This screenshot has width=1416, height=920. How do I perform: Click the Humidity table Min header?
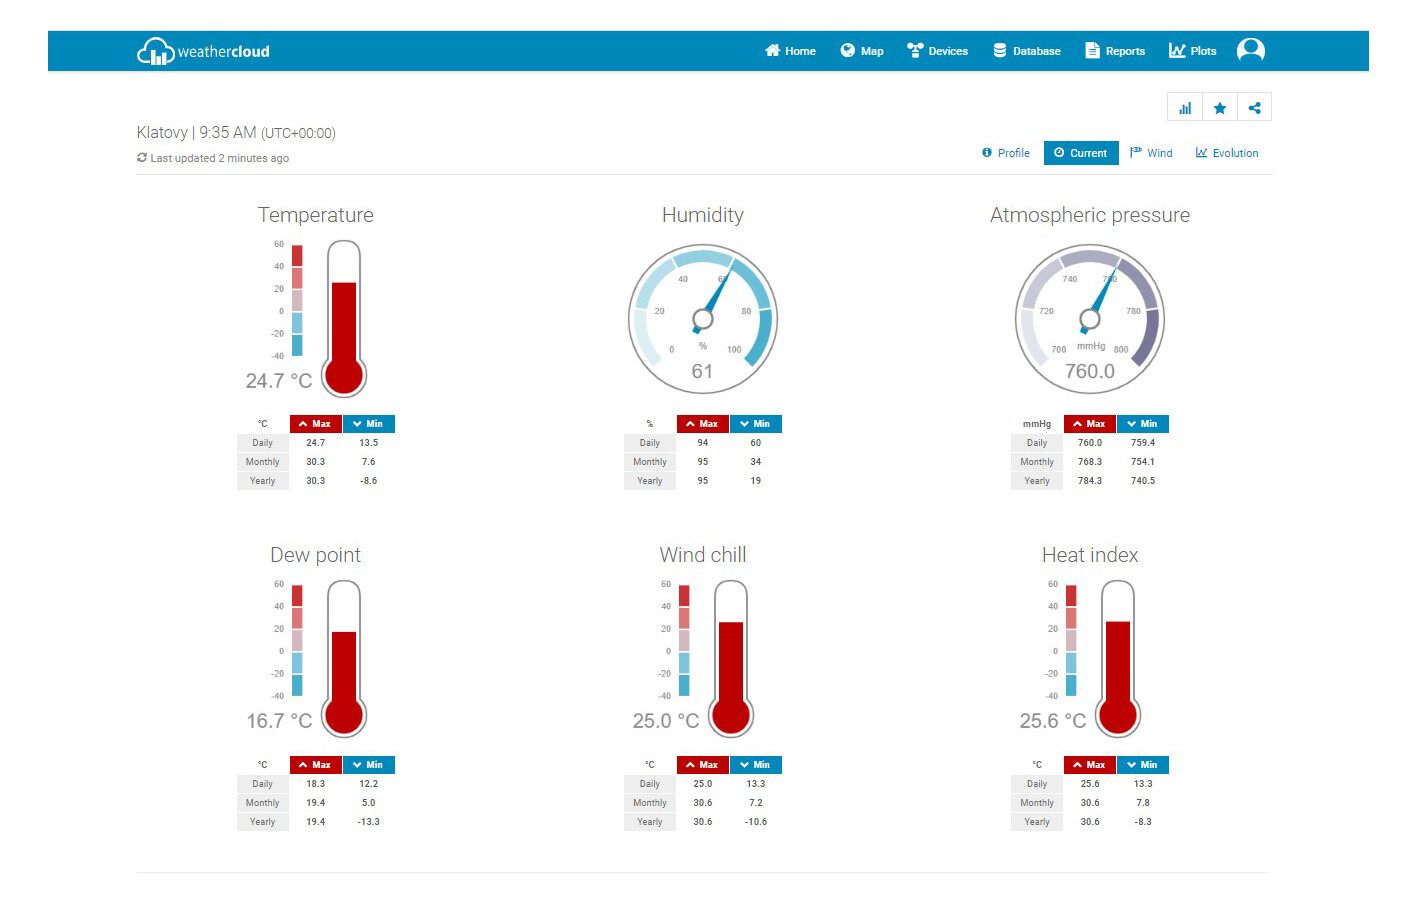(755, 424)
